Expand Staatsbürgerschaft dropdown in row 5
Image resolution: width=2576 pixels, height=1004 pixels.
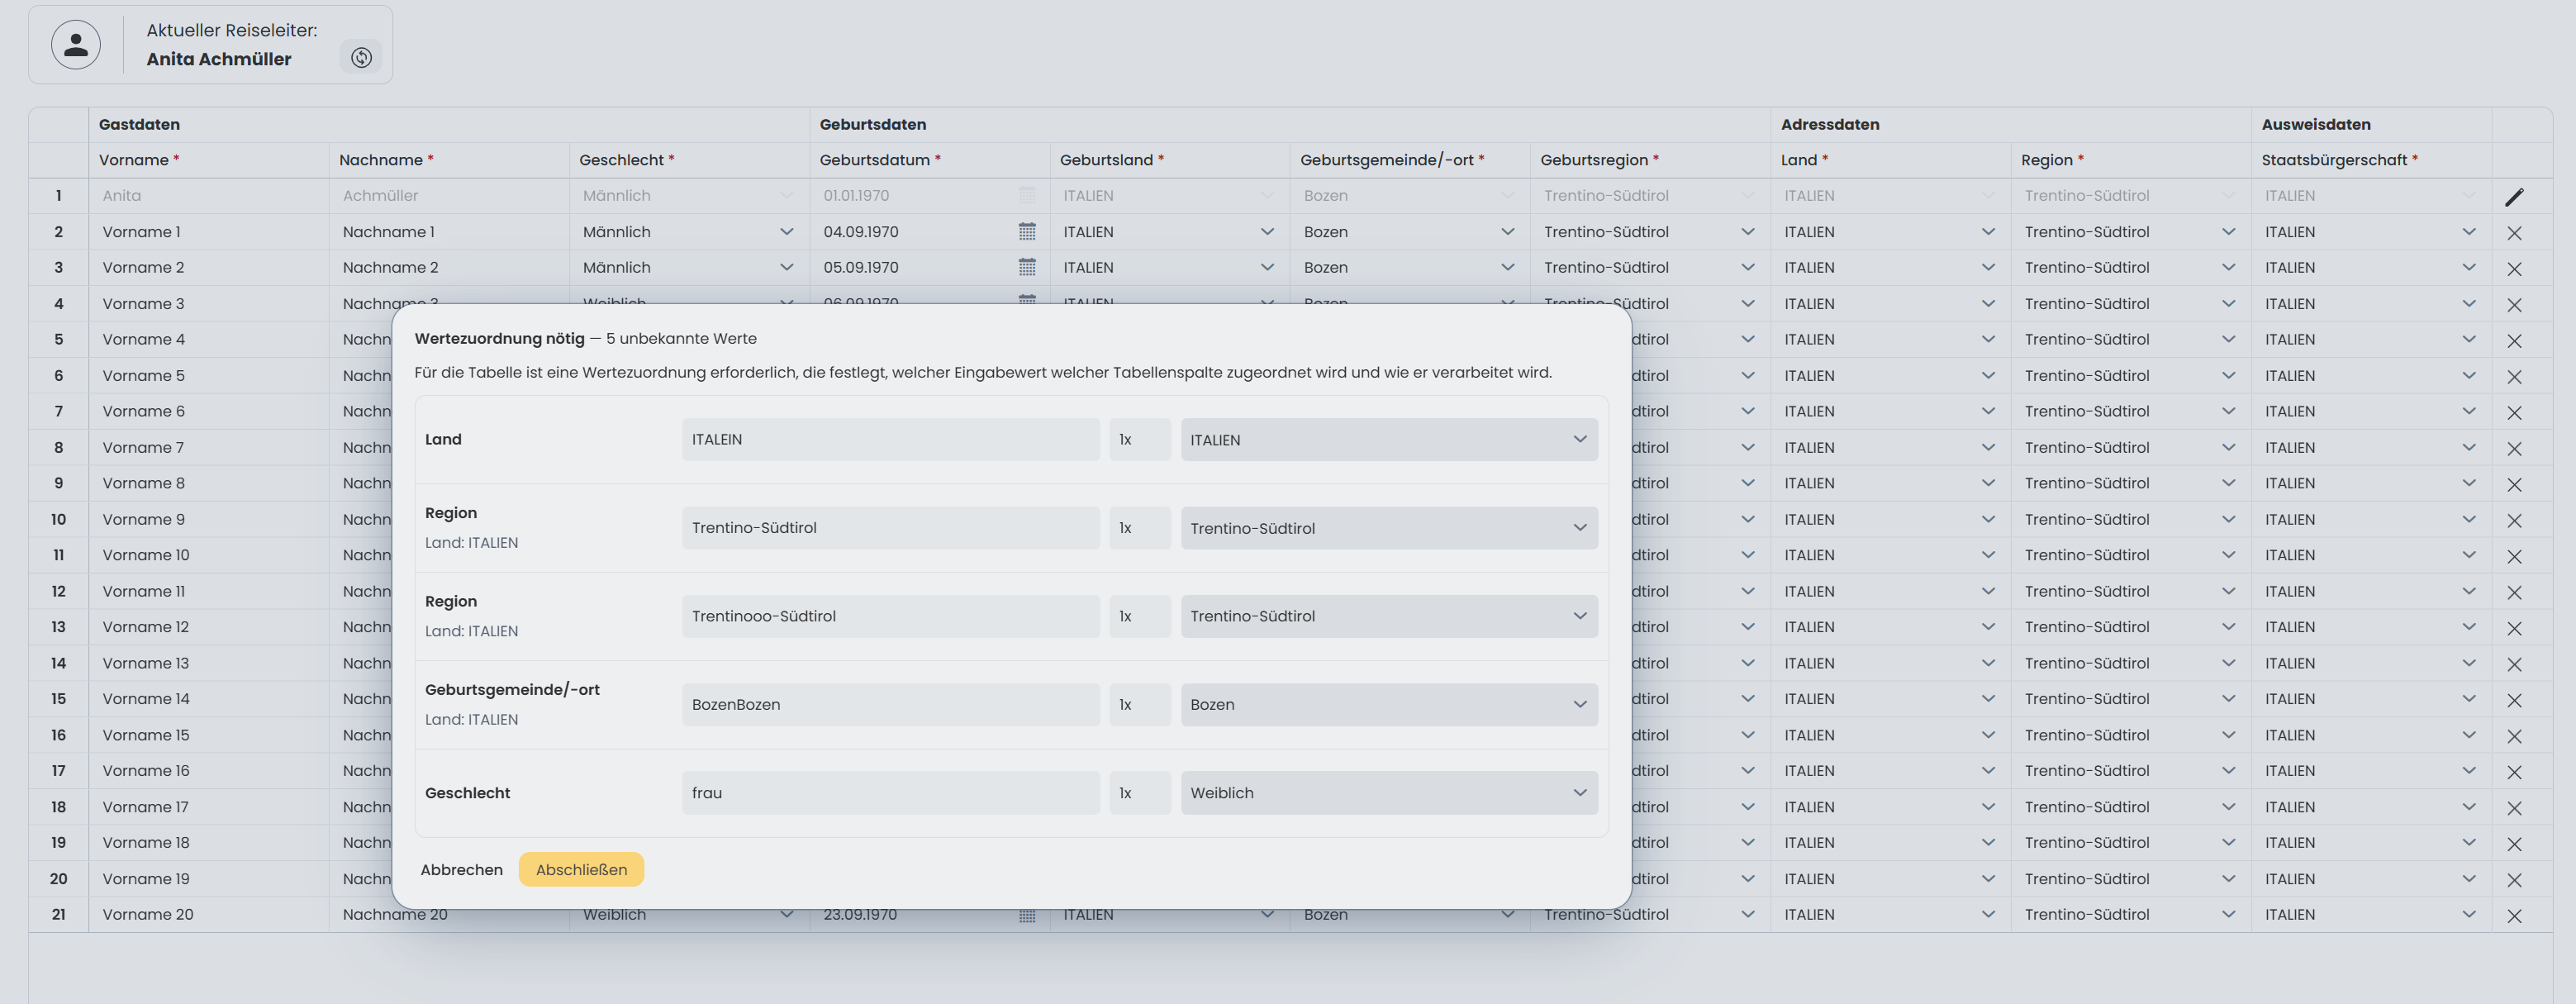2468,340
